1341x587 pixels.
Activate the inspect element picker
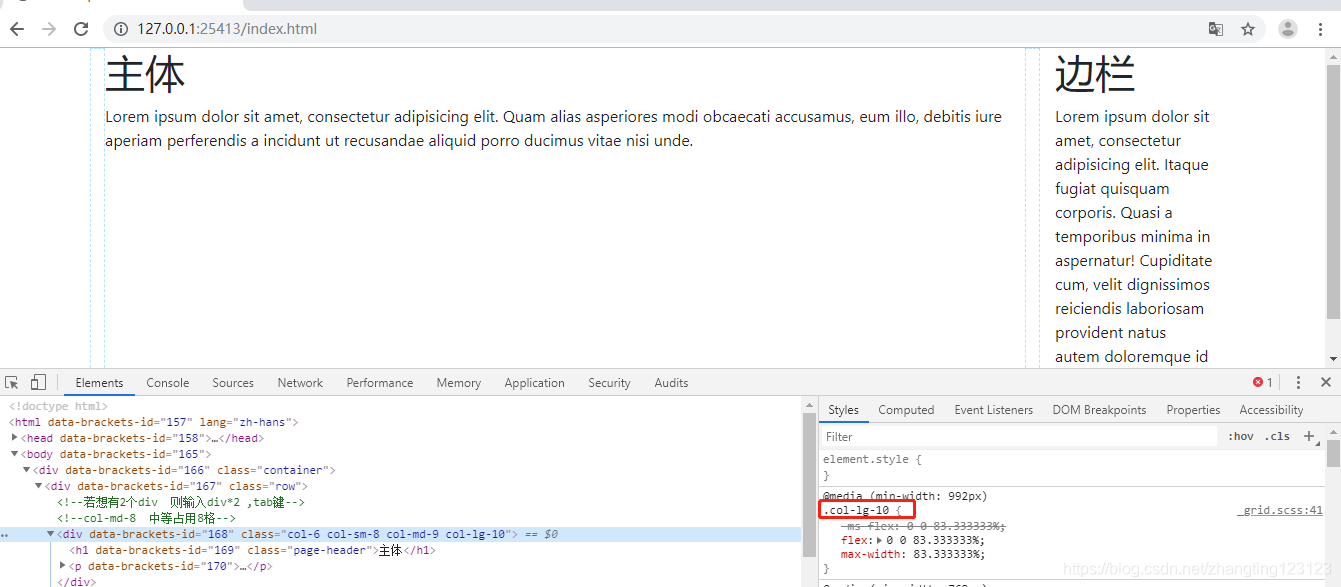[x=12, y=382]
